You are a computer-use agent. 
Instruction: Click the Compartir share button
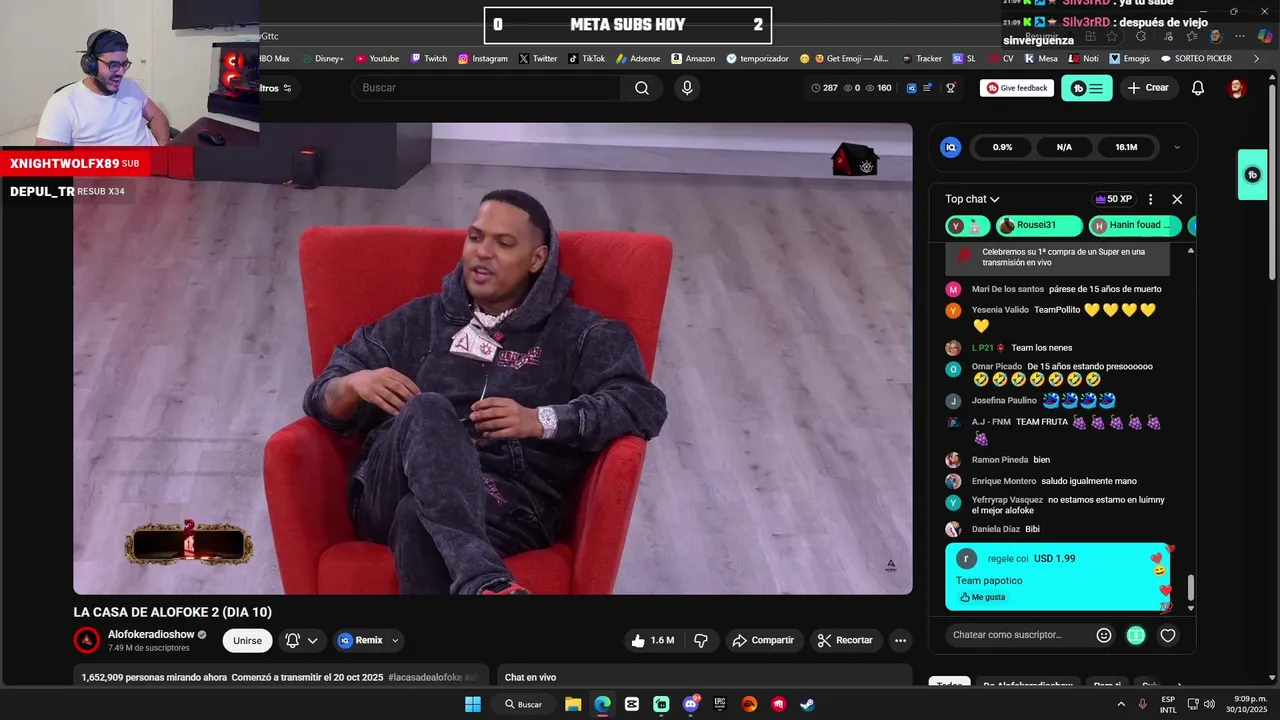(764, 640)
